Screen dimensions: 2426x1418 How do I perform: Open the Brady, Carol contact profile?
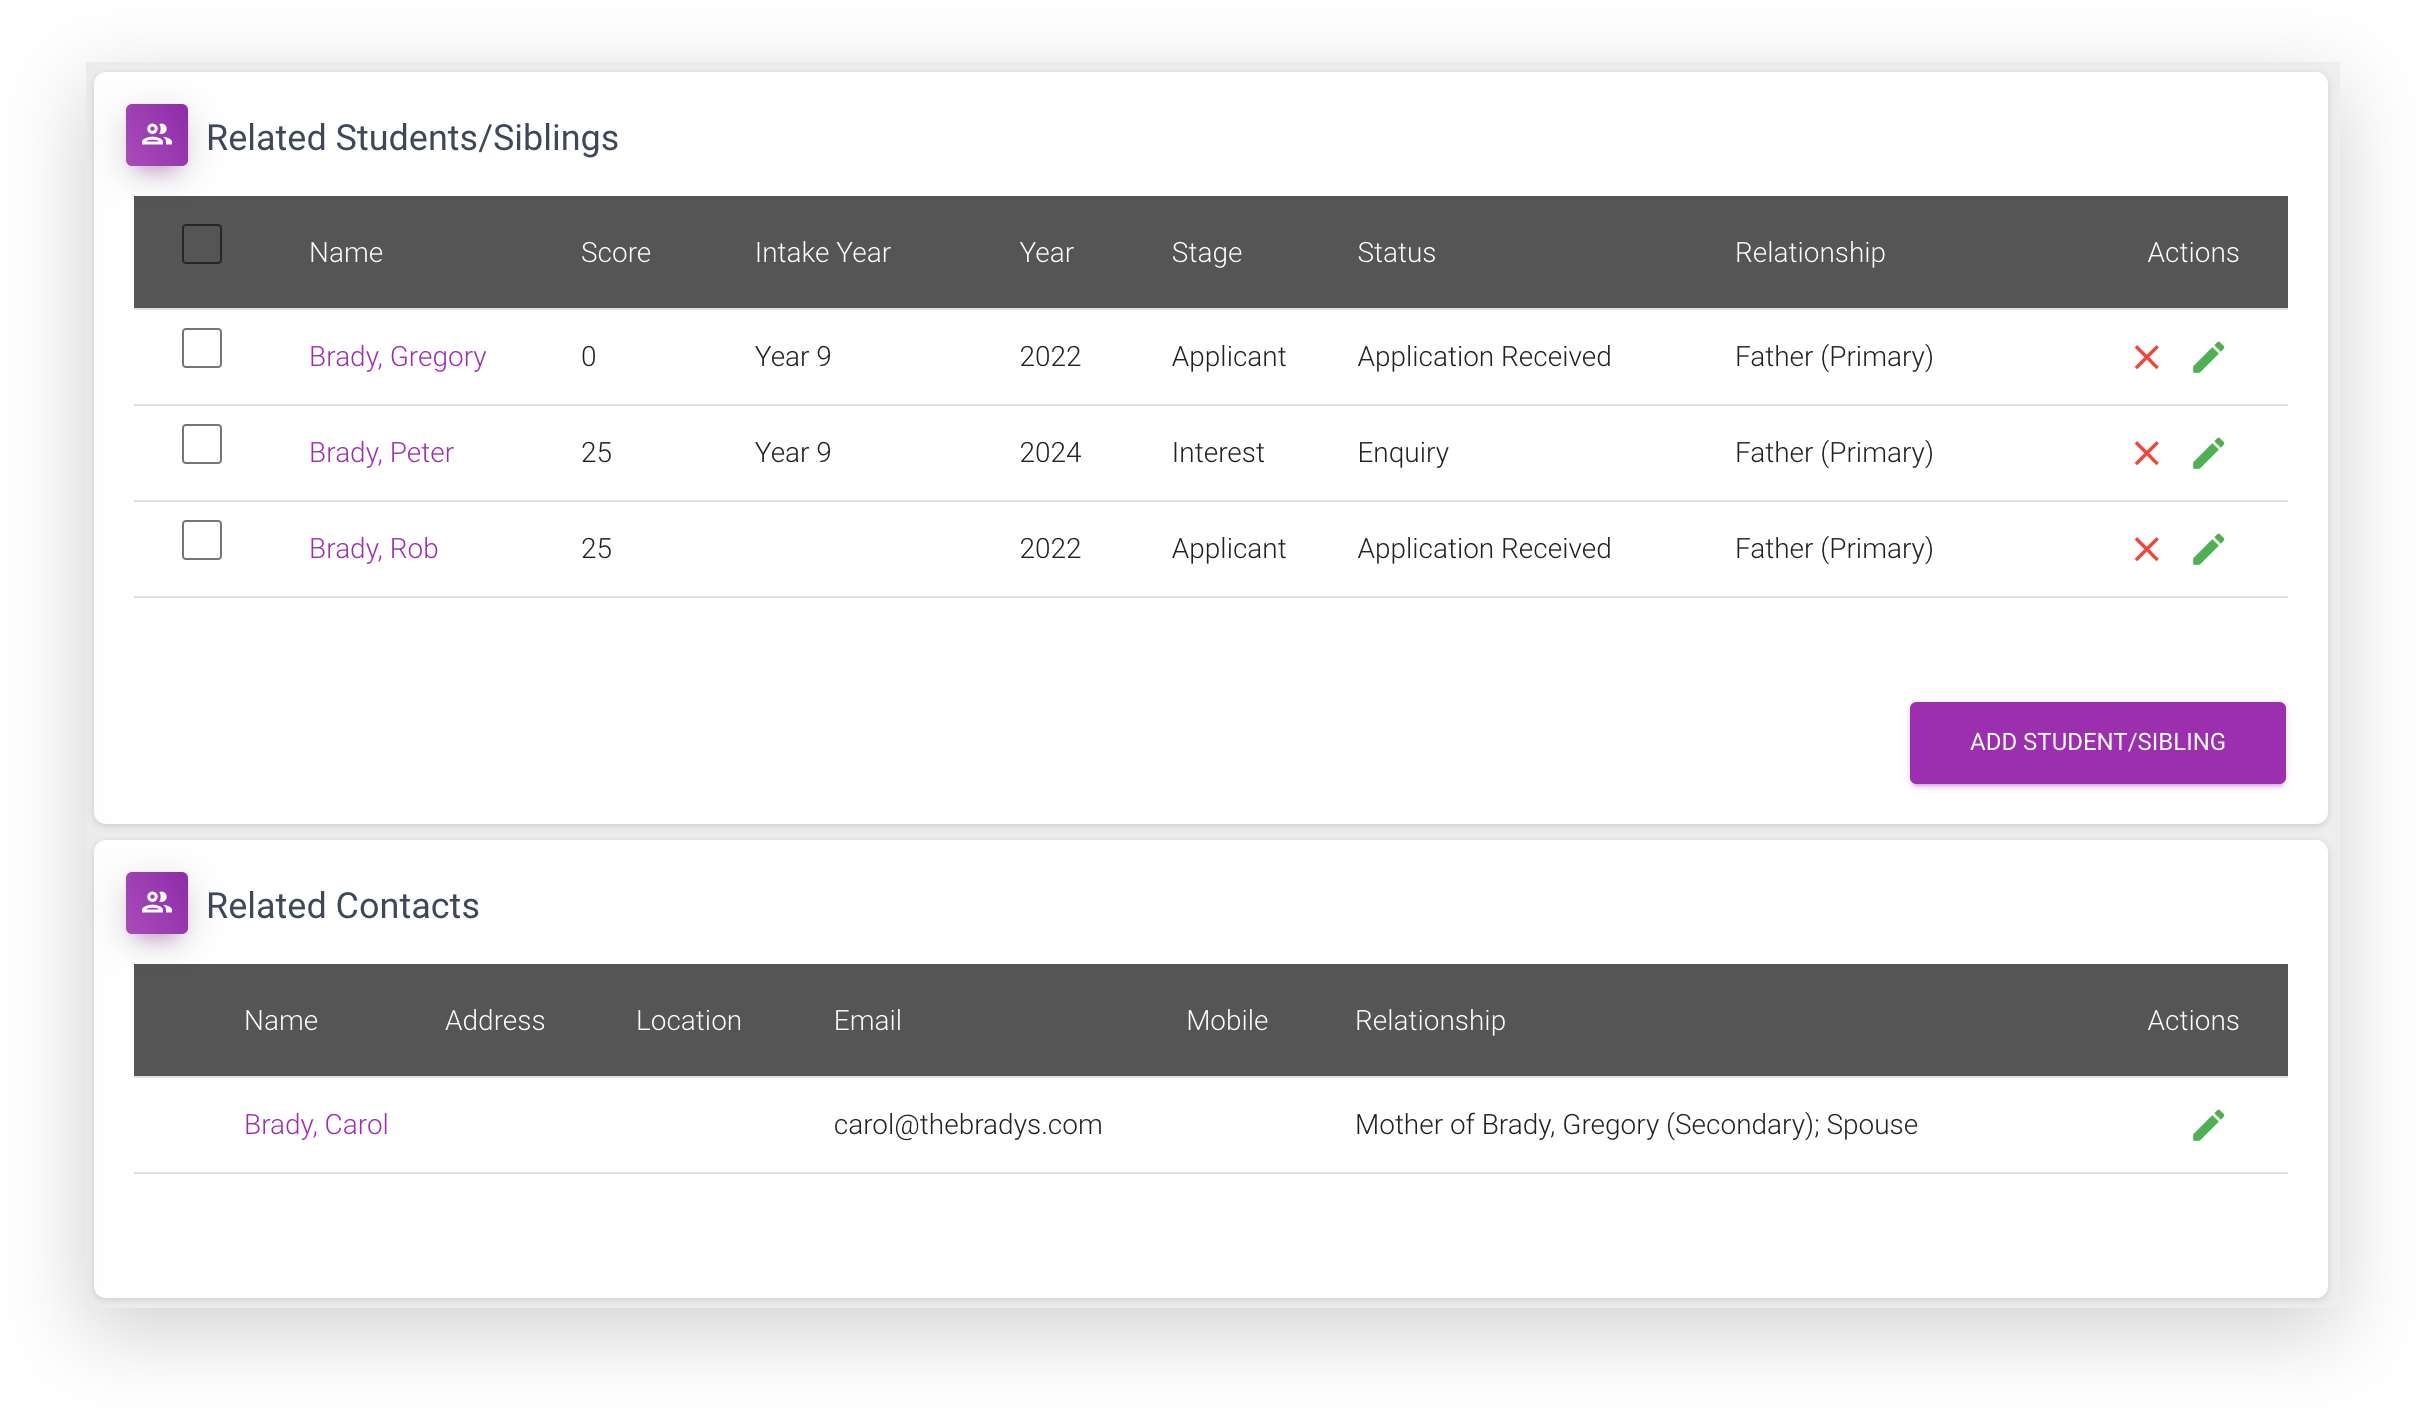coord(316,1124)
